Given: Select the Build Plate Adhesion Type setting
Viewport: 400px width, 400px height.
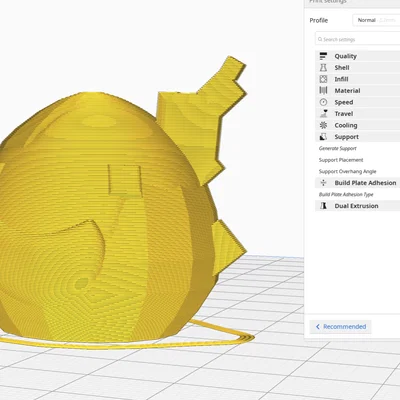Looking at the screenshot, I should tap(346, 194).
